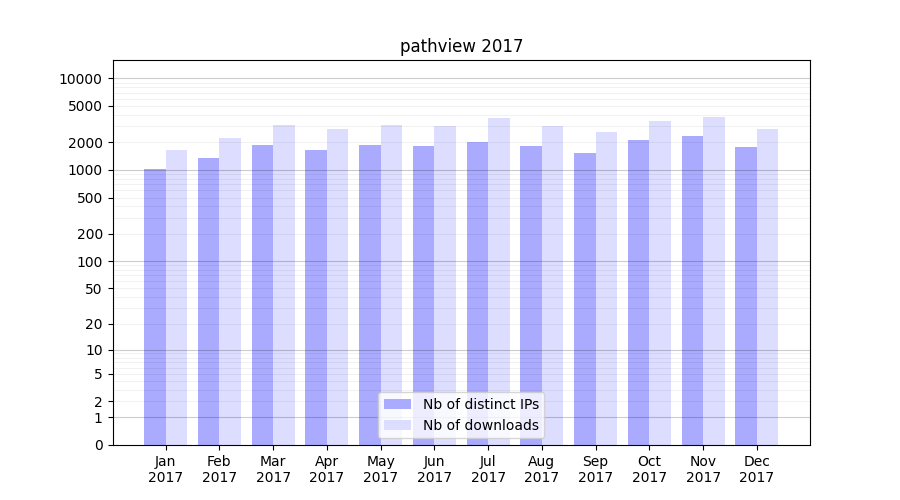Select the 0 y-axis tick label
Screen dimensions: 900x500
[x=98, y=445]
